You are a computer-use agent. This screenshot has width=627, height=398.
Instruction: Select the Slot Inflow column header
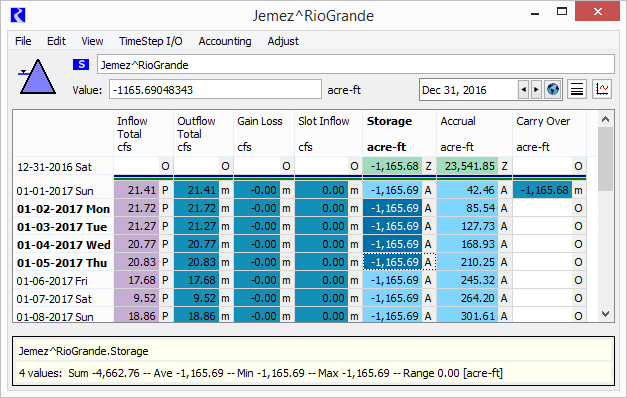pyautogui.click(x=328, y=134)
